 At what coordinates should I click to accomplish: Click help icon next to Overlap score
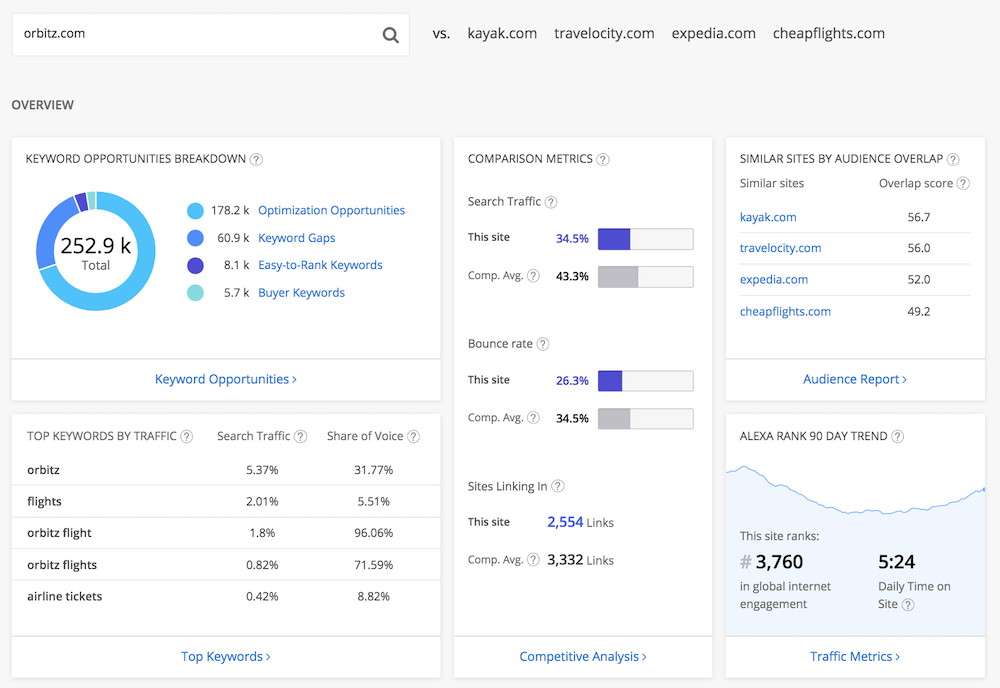point(963,184)
